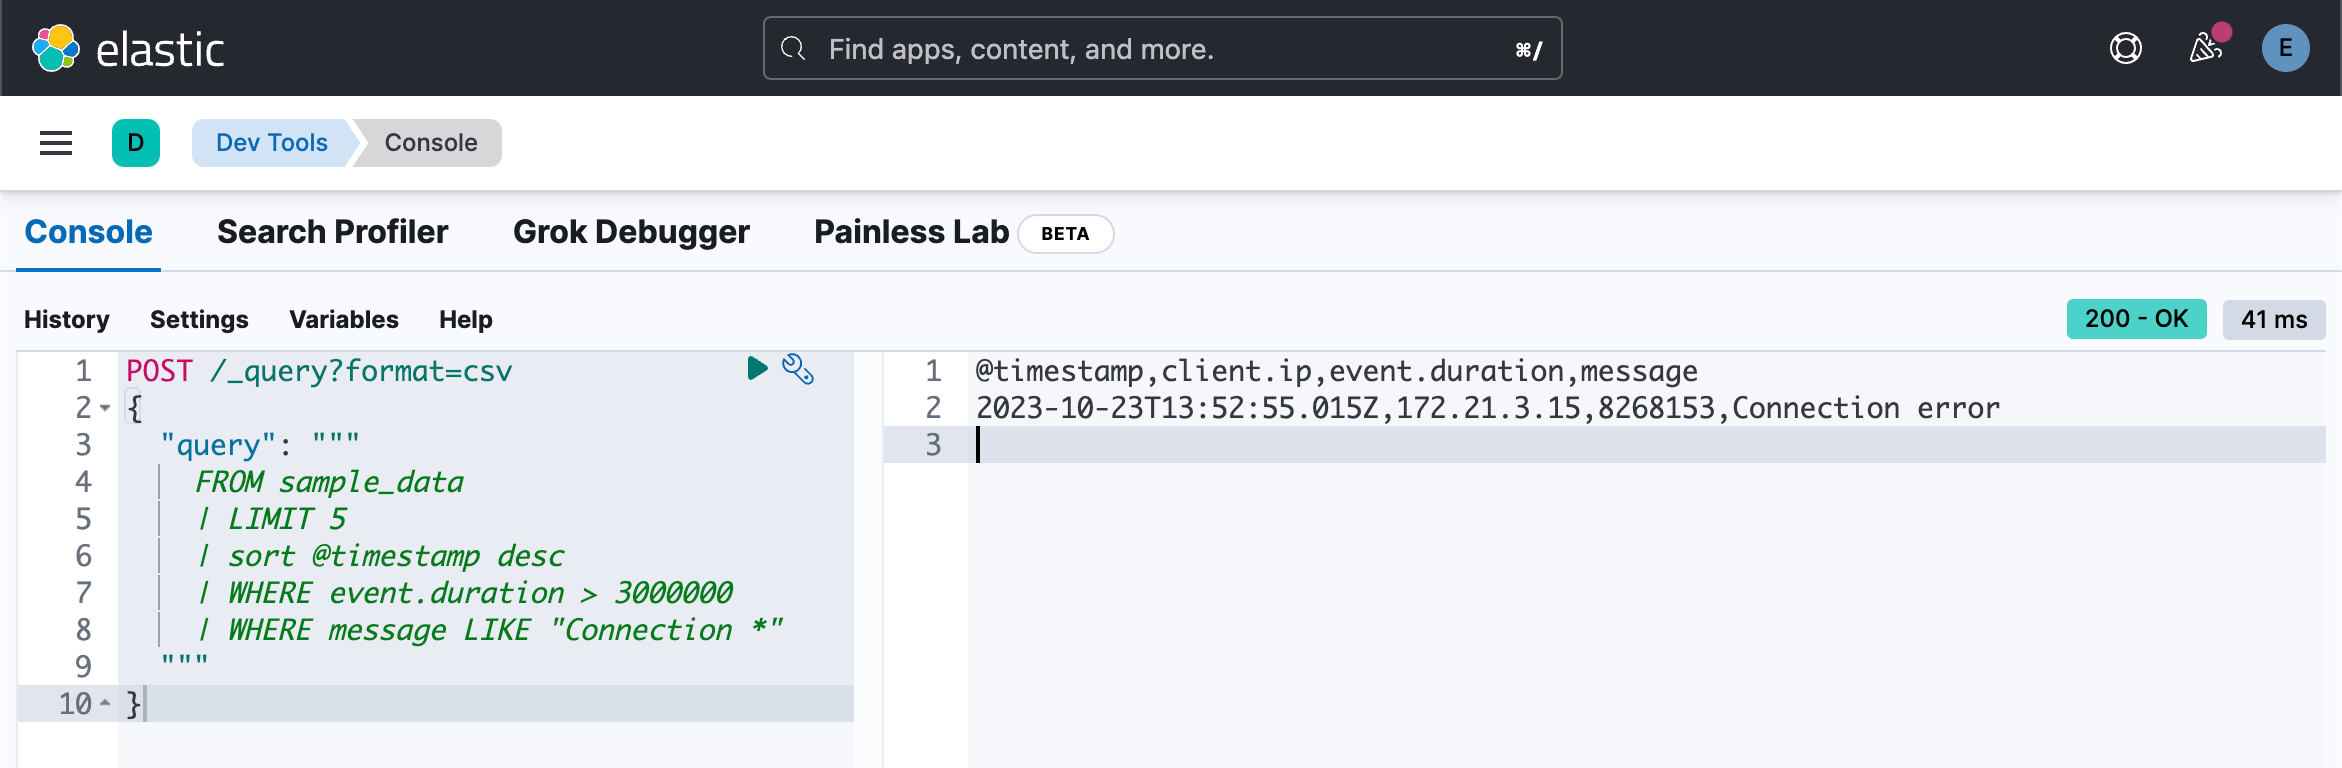Screen dimensions: 2342x768
Task: Open the user avatar E menu
Action: coord(2285,48)
